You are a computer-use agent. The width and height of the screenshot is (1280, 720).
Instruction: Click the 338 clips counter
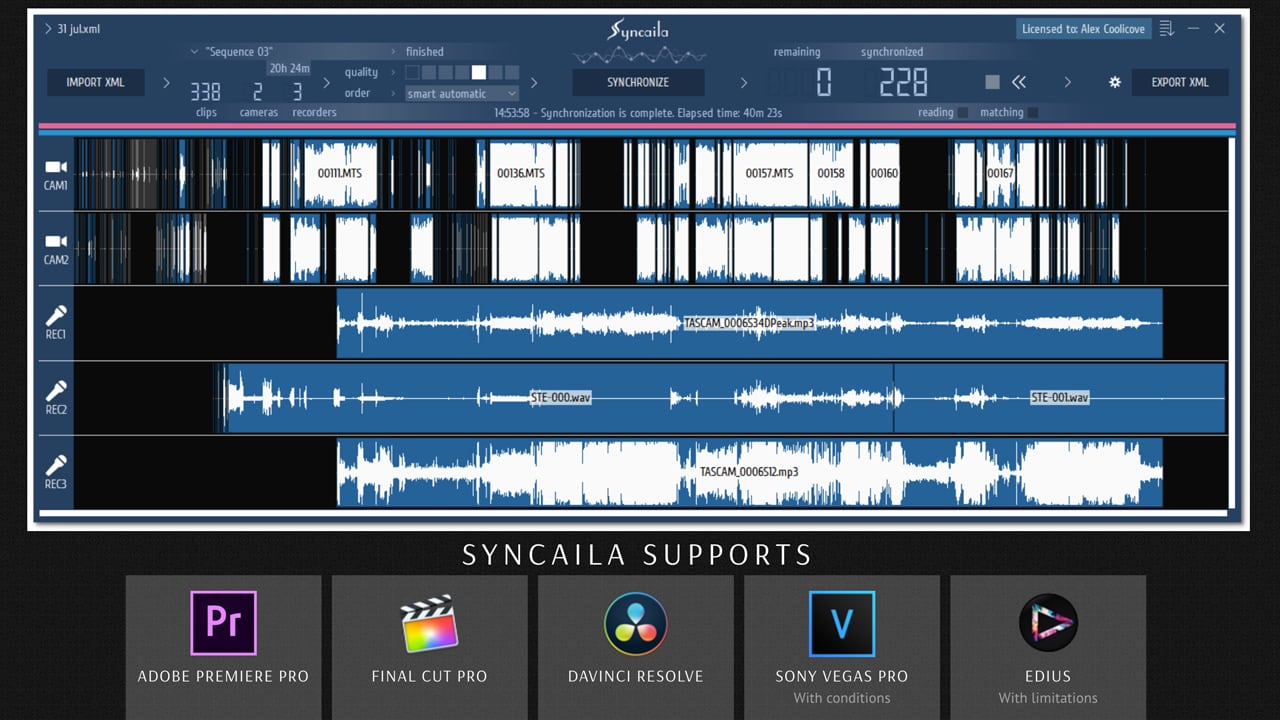point(205,92)
